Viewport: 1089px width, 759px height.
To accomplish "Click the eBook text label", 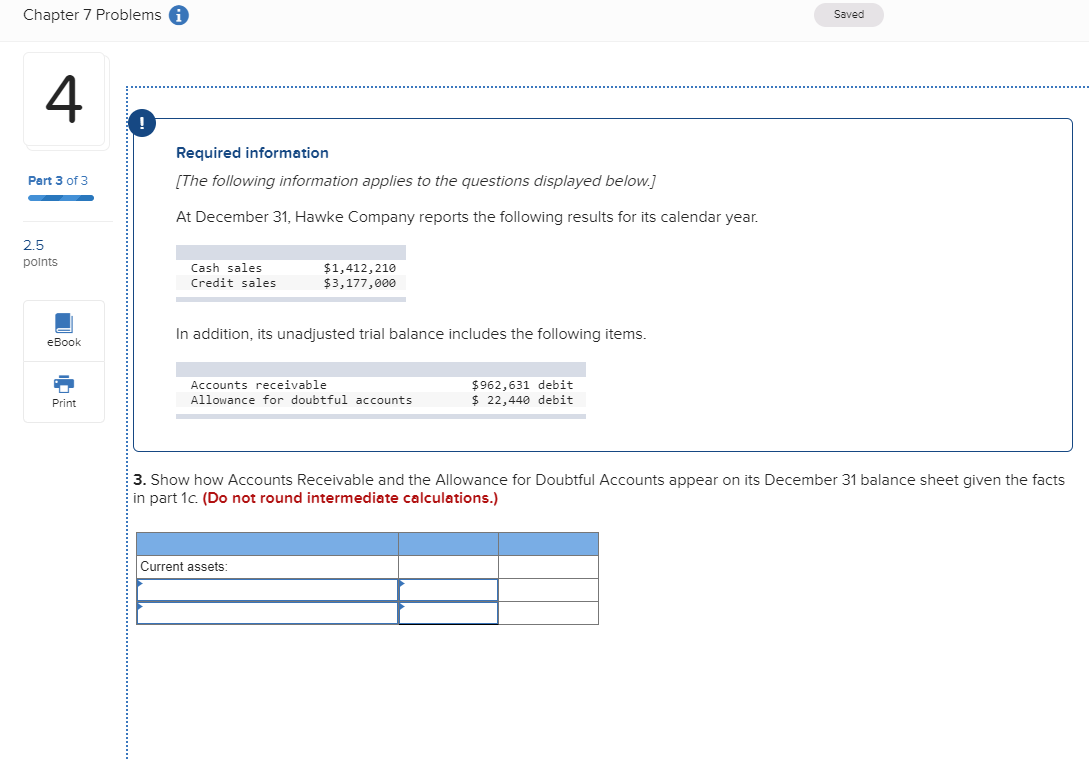I will coord(63,342).
